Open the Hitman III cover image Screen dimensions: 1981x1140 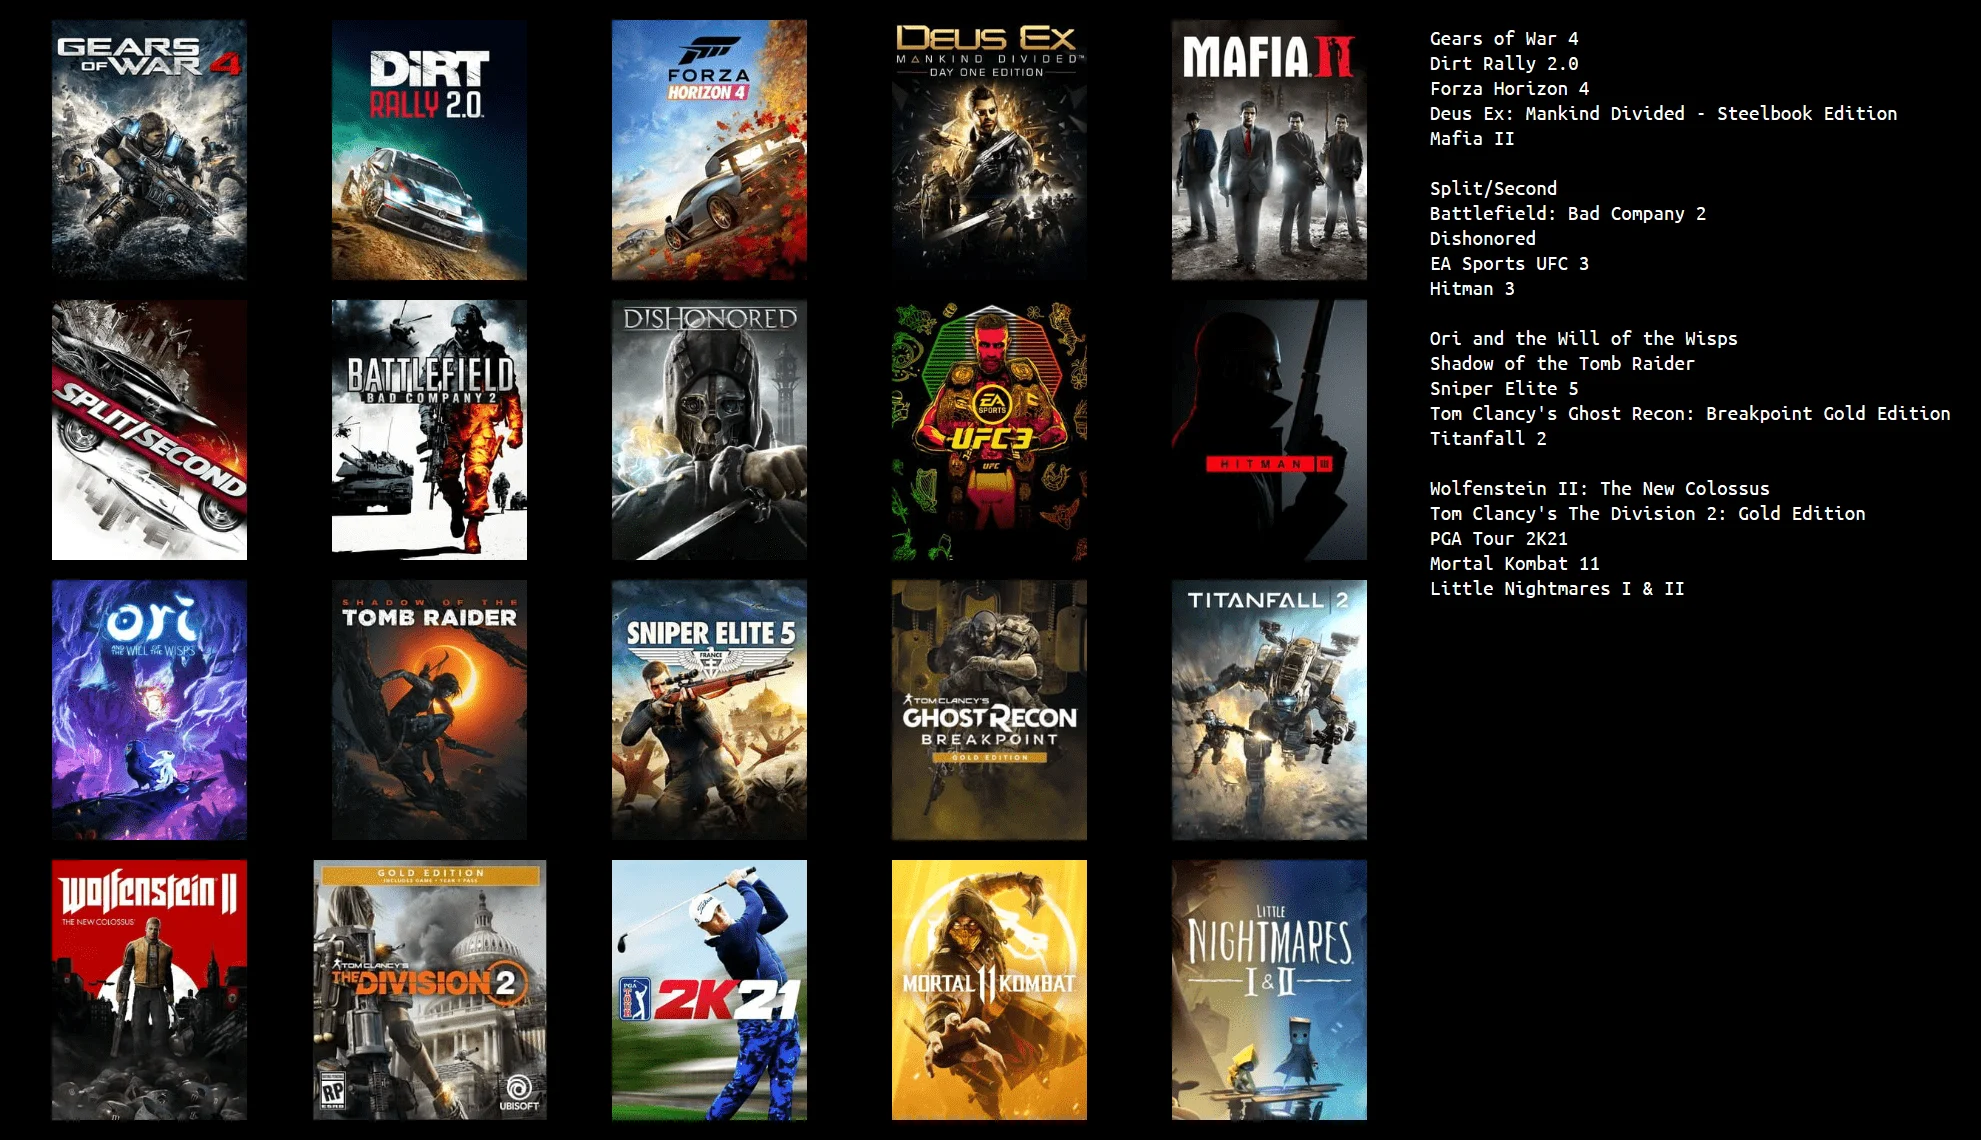pos(1269,430)
